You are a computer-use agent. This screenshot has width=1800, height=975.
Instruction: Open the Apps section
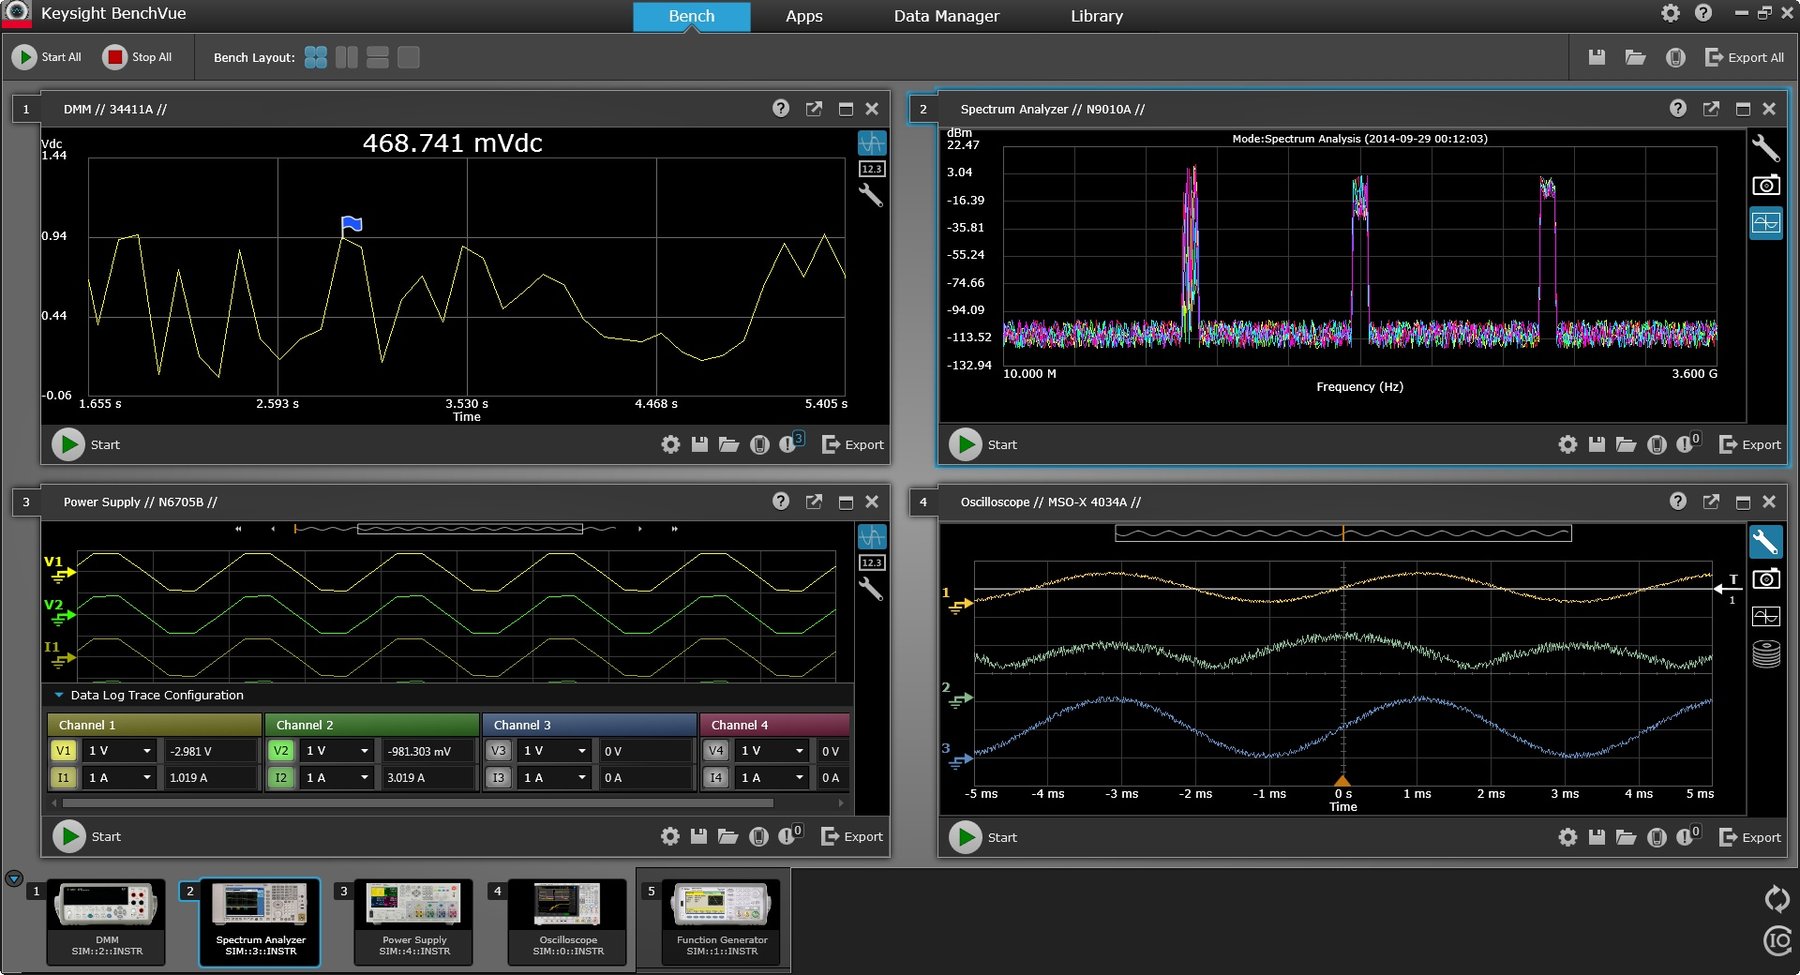(x=803, y=16)
